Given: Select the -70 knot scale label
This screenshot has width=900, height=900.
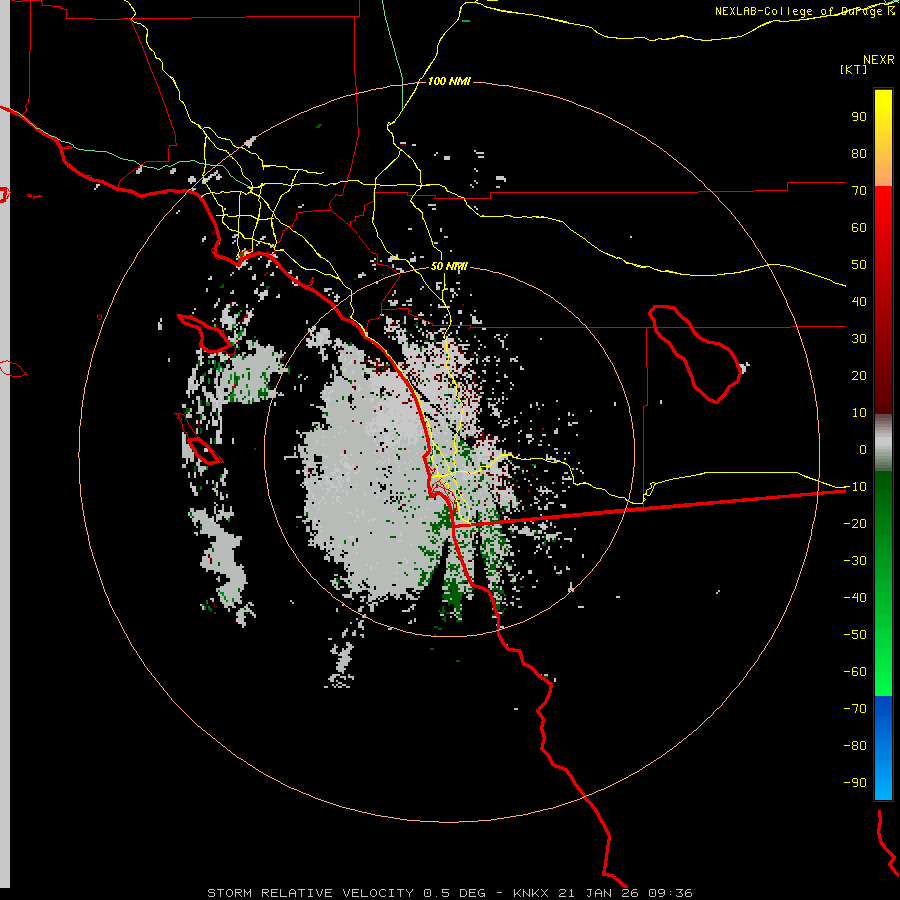Looking at the screenshot, I should point(855,708).
